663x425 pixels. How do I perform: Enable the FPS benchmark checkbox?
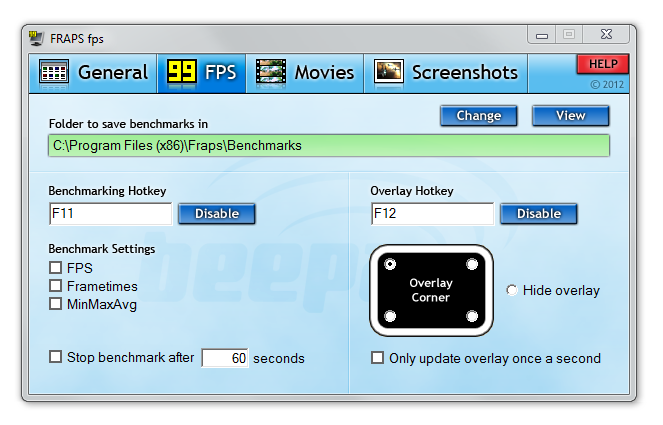pyautogui.click(x=55, y=268)
